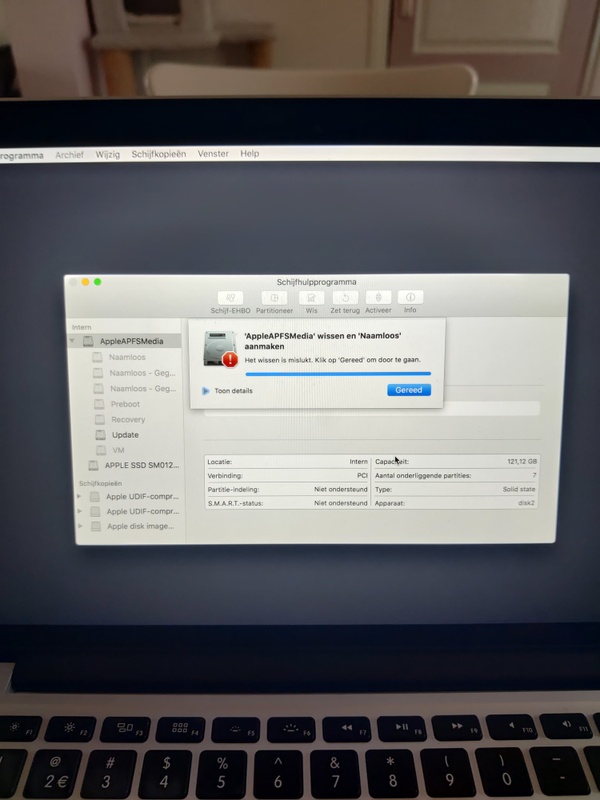Click the green zoom window button
The width and height of the screenshot is (600, 800).
pos(97,282)
